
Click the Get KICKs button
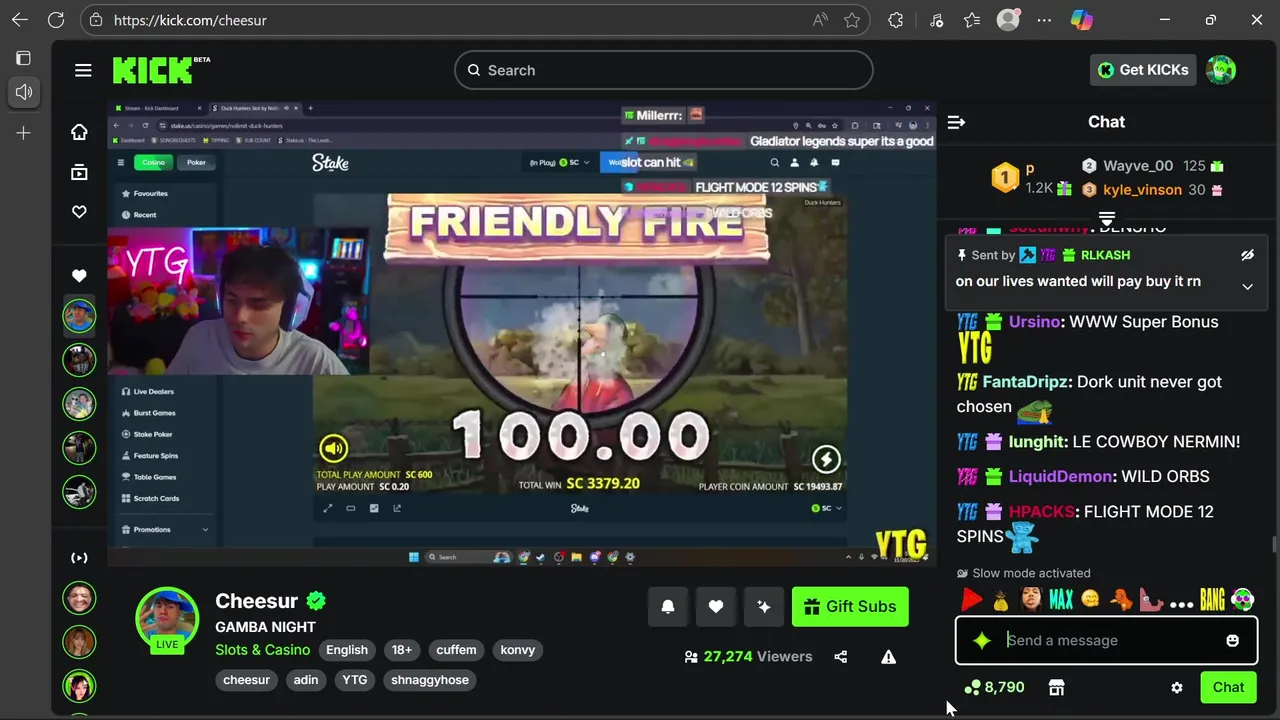click(x=1143, y=70)
